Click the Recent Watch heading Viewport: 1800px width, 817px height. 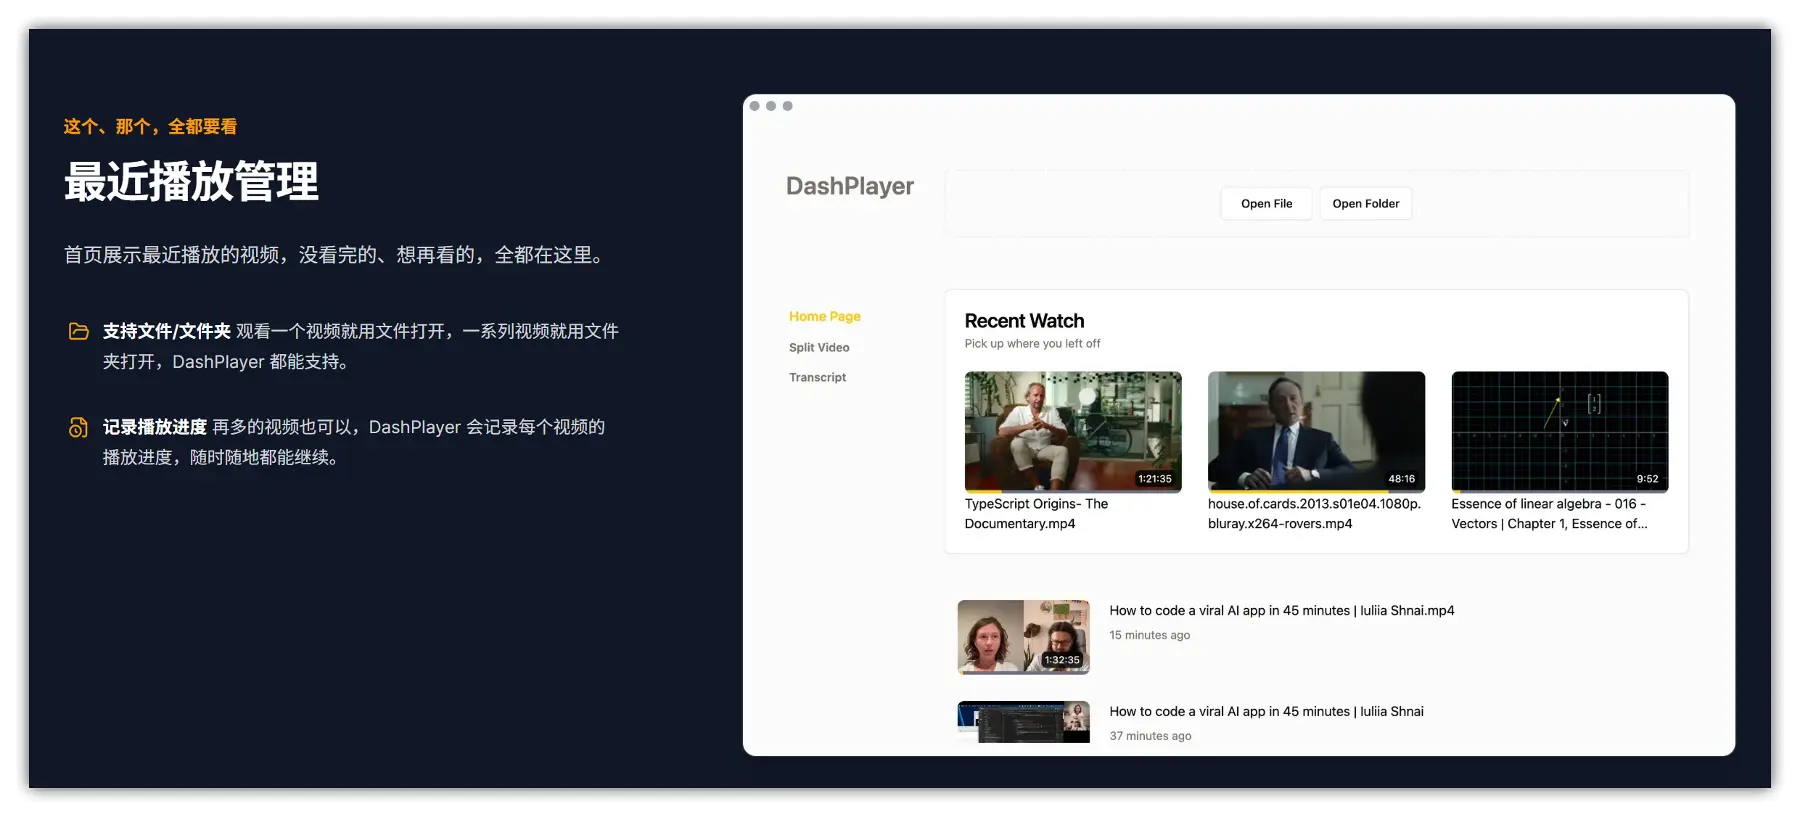pyautogui.click(x=1024, y=321)
